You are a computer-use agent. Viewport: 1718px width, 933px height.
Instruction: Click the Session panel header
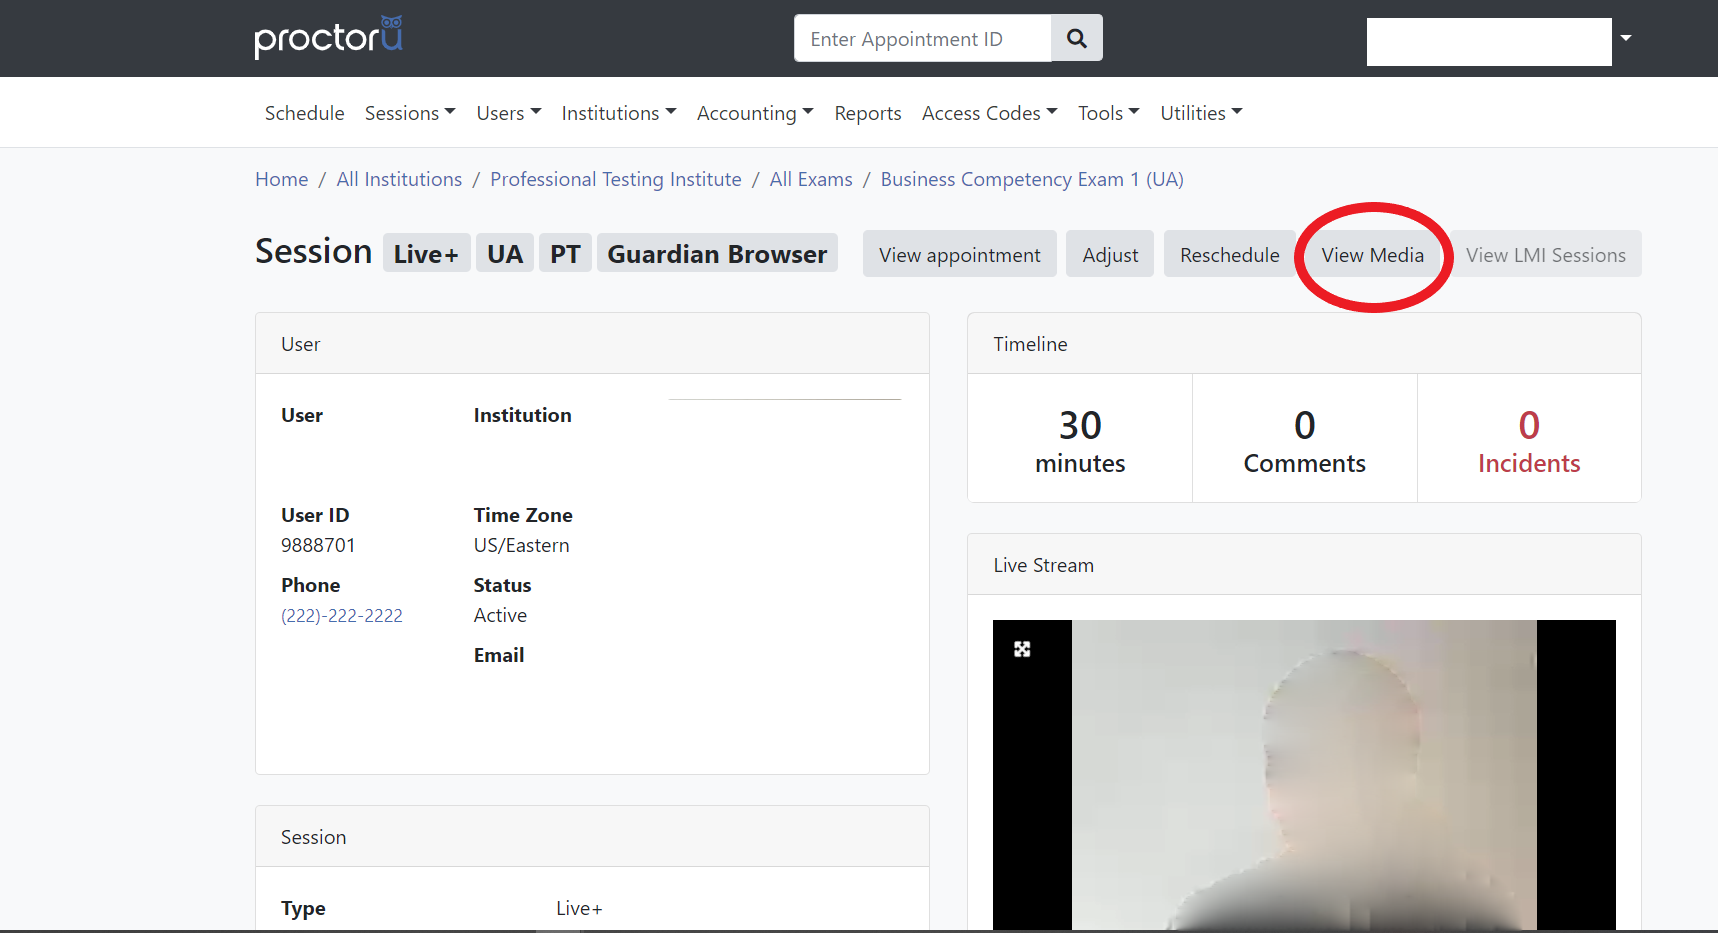tap(592, 837)
